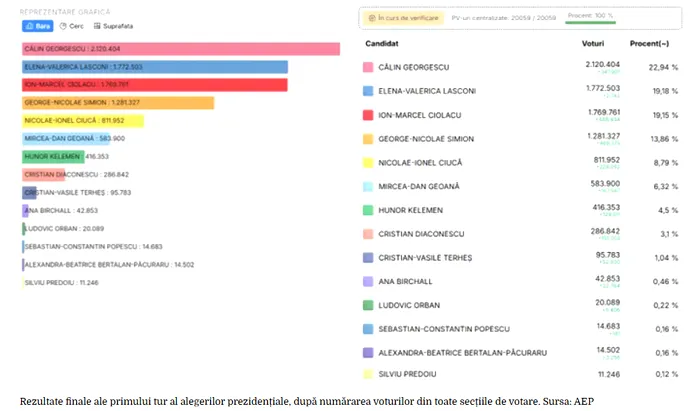This screenshot has width=700, height=411.
Task: Click the pink swatch beside Călin Georgescu
Action: (367, 67)
